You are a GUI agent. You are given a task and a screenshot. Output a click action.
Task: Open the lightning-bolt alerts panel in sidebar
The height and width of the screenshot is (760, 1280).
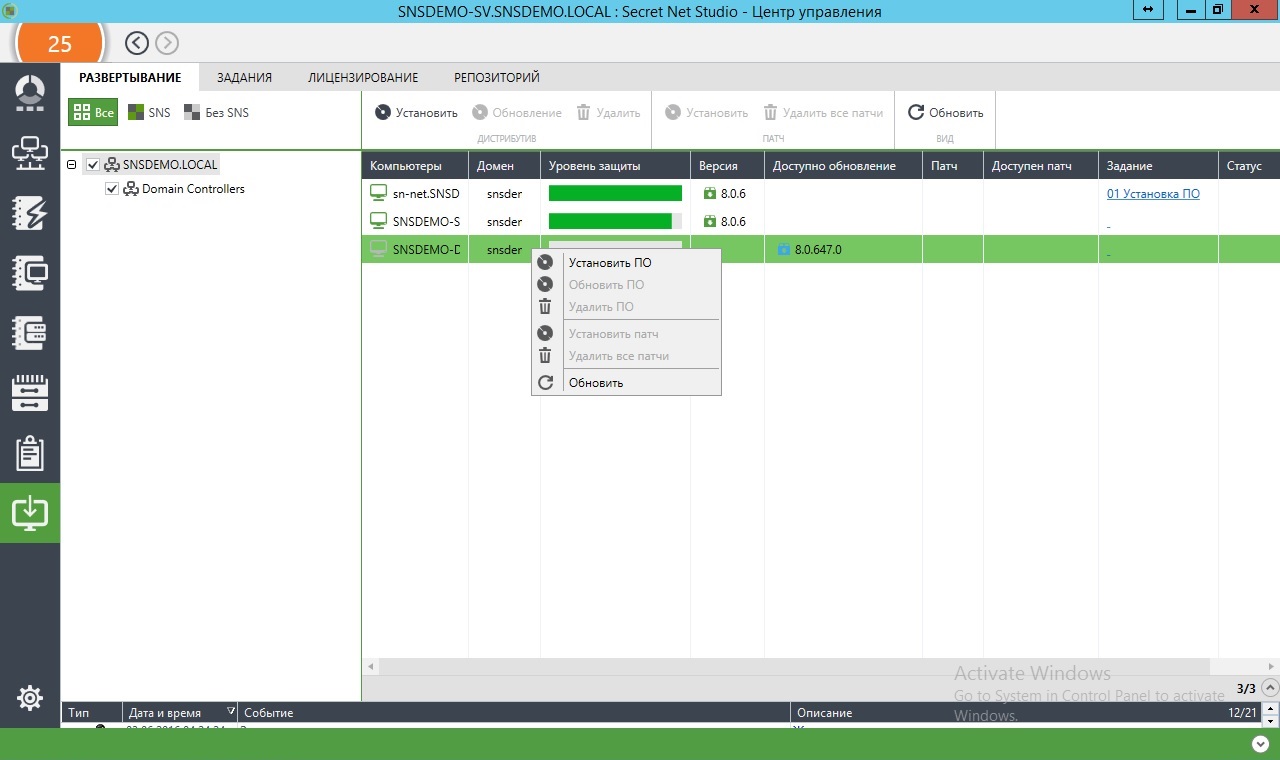point(30,213)
